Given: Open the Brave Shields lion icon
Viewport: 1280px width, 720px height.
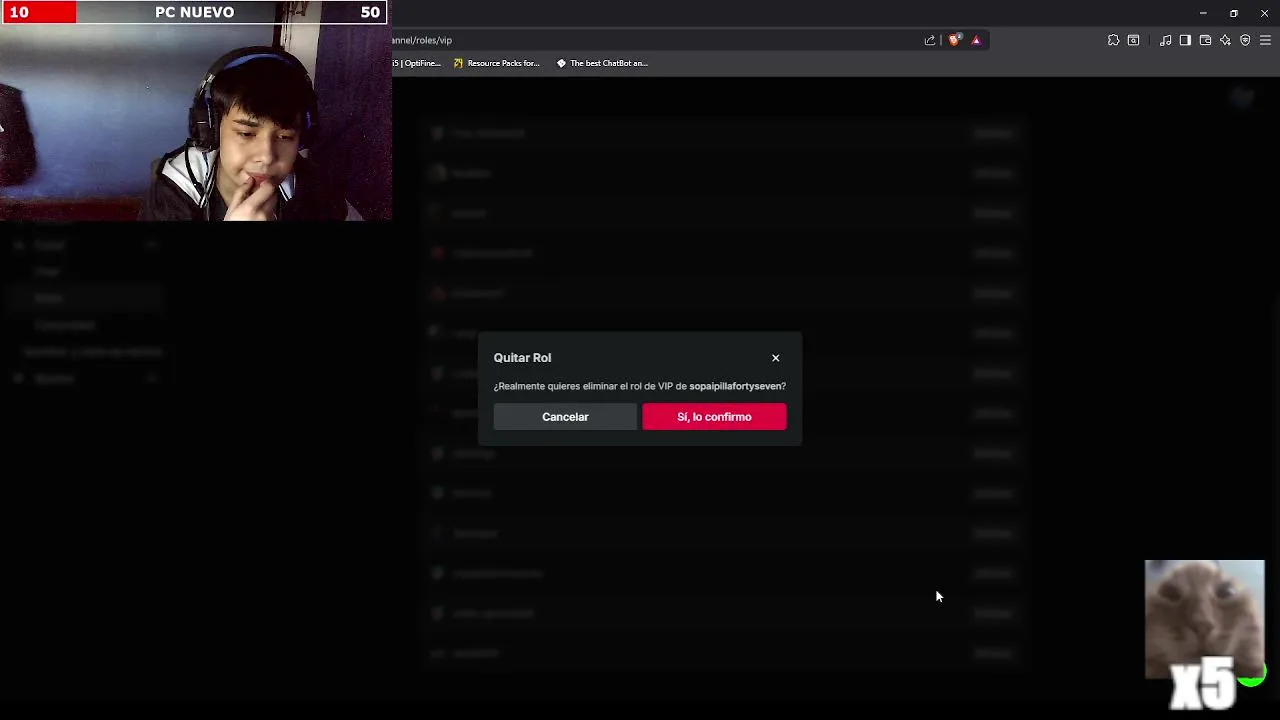Looking at the screenshot, I should tap(954, 40).
